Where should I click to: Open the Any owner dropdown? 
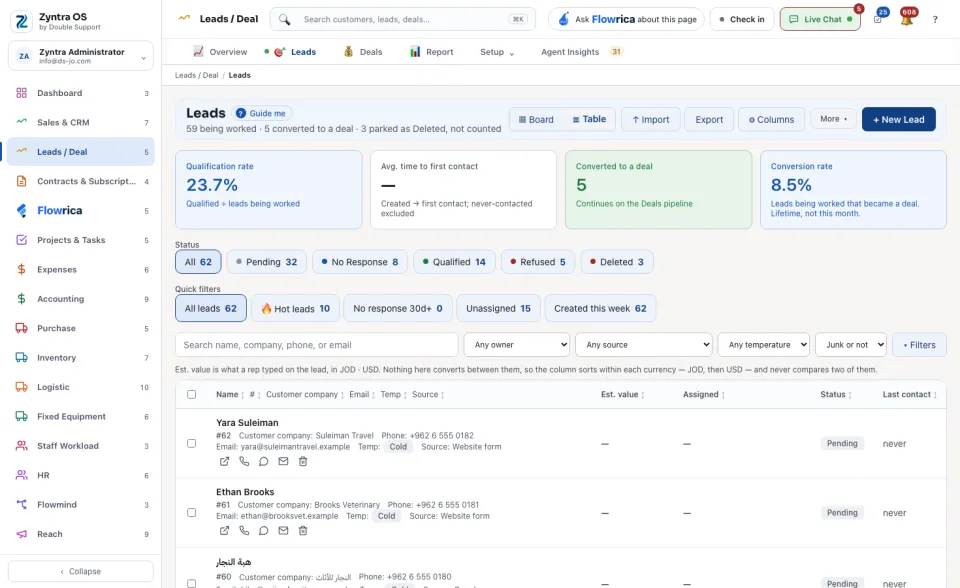point(517,345)
